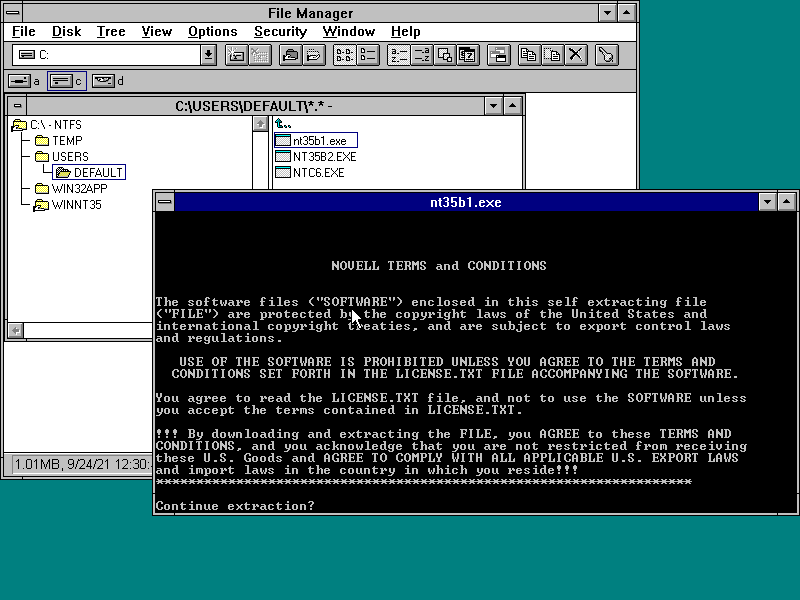Minimize the C:\USERS\DEFAULT child window

click(x=493, y=106)
